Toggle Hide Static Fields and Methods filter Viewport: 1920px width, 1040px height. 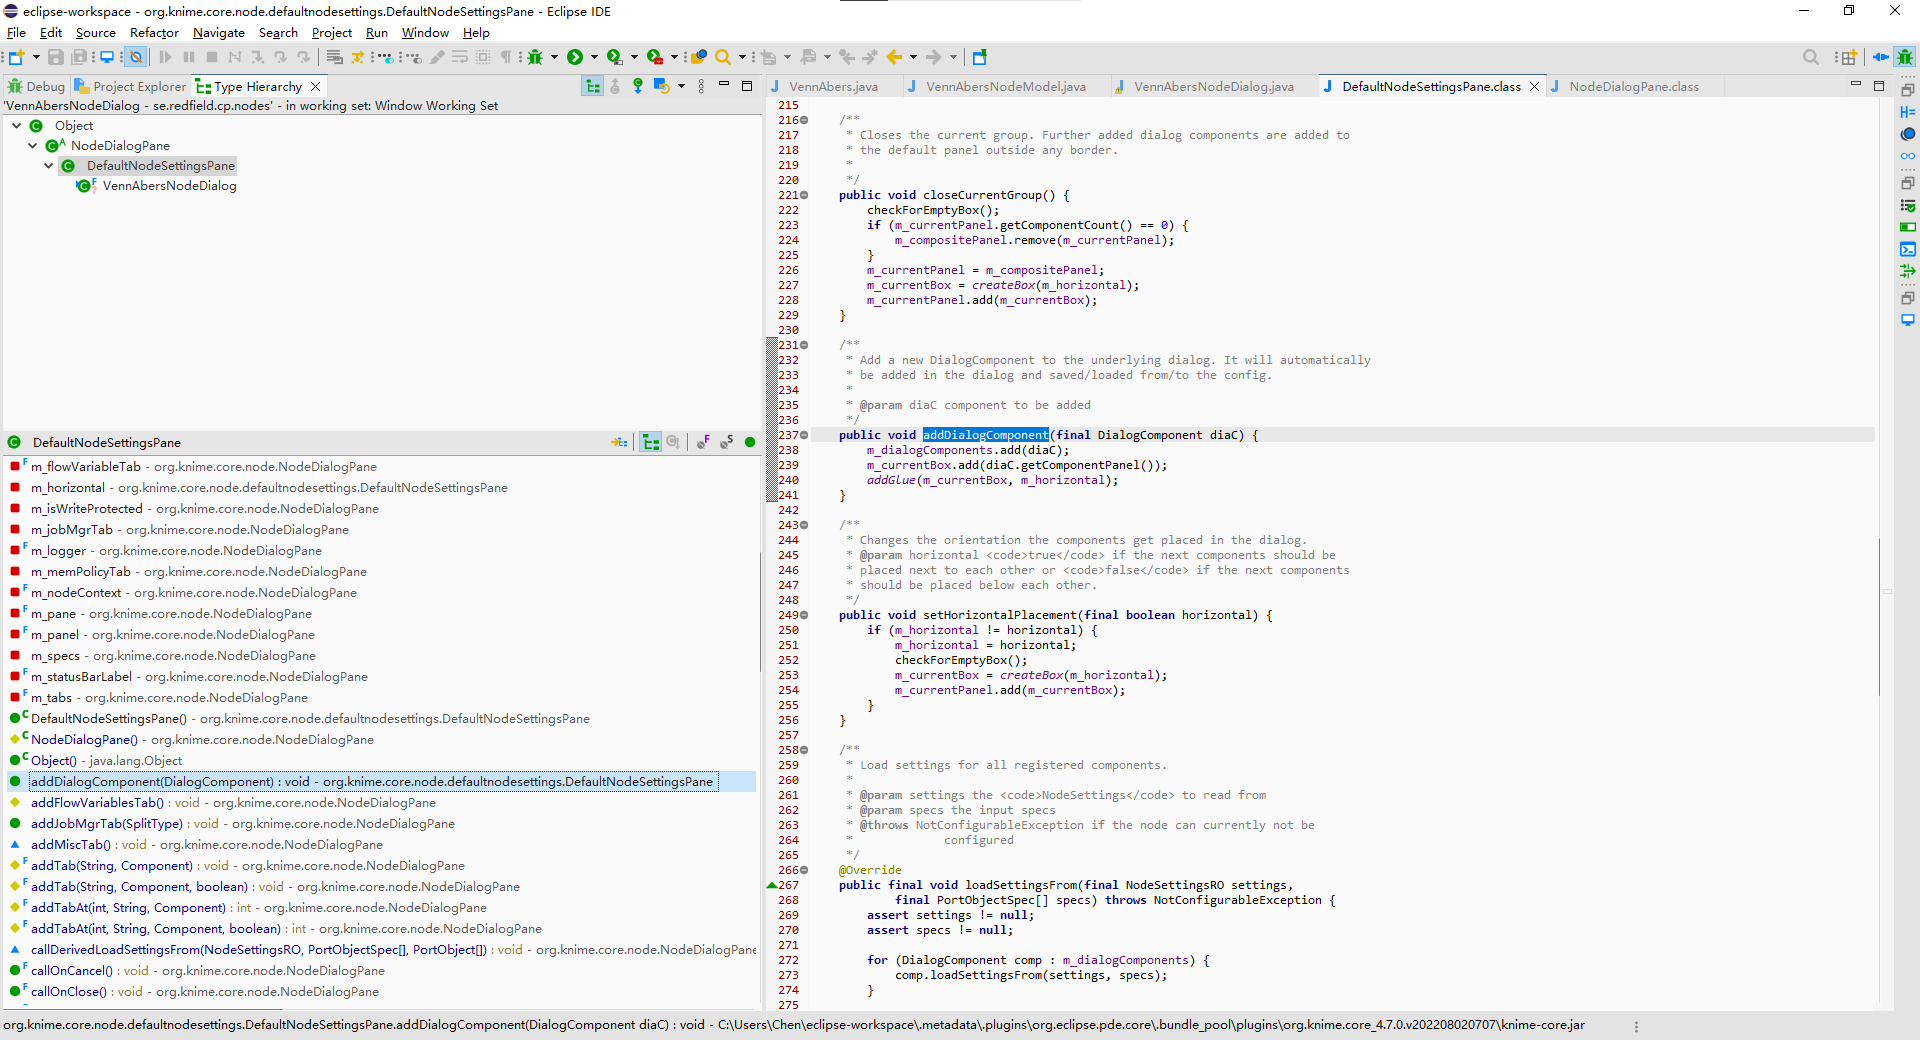click(727, 442)
